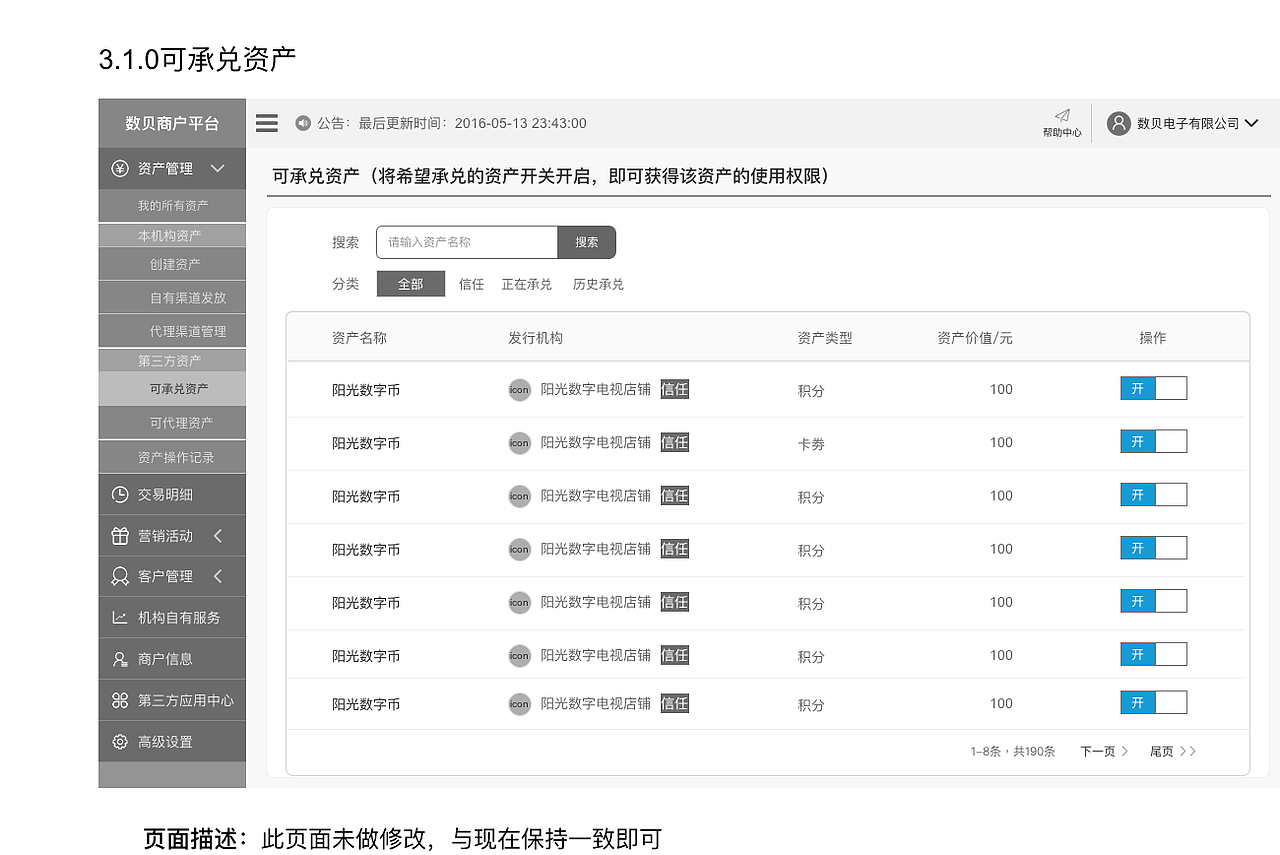The height and width of the screenshot is (855, 1280).
Task: Open the help center paper plane icon
Action: coord(1062,115)
